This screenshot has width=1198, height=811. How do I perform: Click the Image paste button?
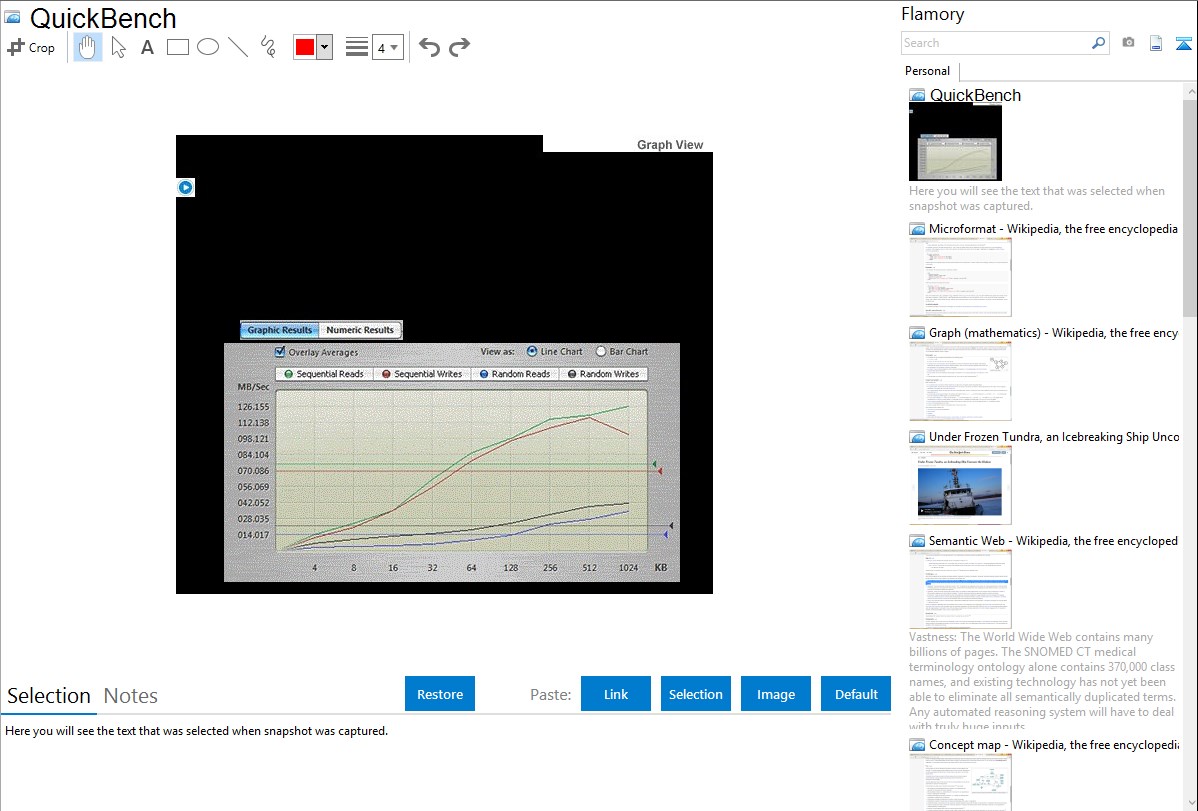(775, 694)
